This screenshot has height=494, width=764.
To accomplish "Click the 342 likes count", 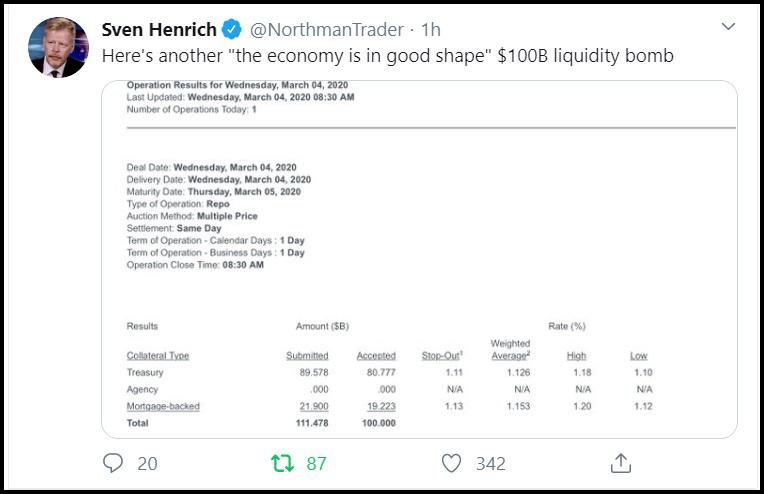I will click(x=491, y=463).
